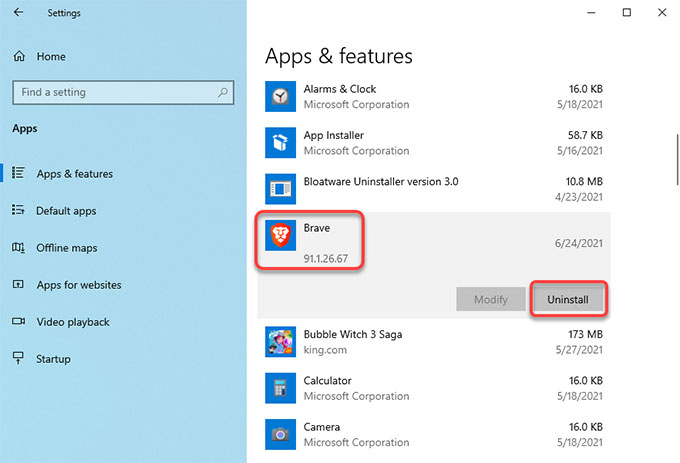Click the Bubble Witch 3 Saga icon
680x463 pixels.
(x=281, y=342)
